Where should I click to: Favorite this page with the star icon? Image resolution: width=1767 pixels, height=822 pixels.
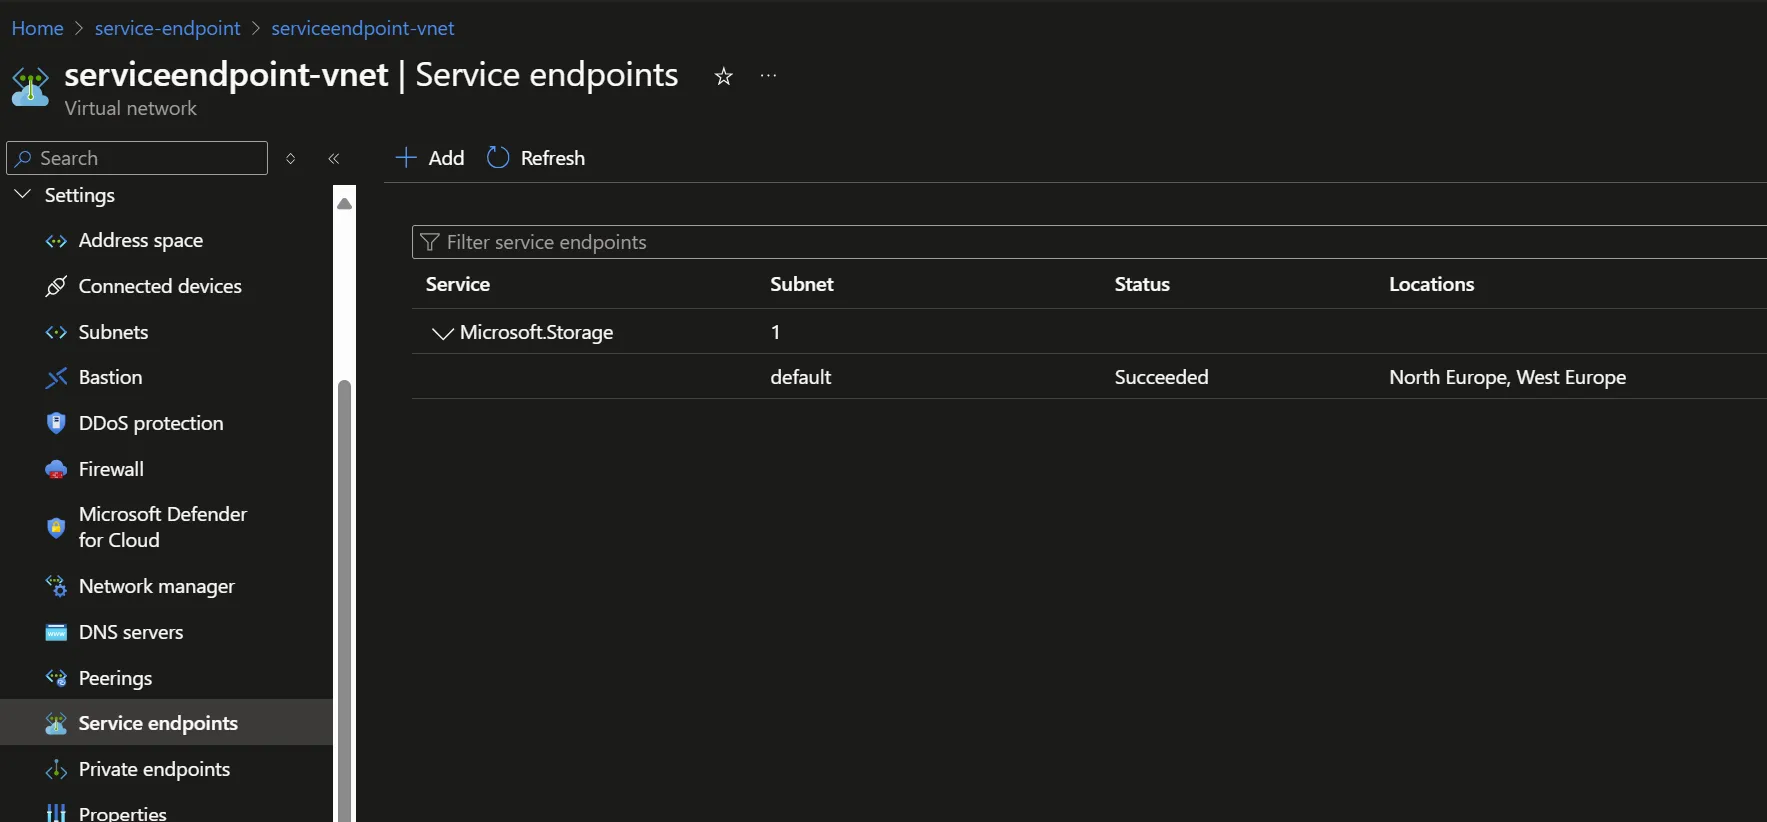pos(724,76)
